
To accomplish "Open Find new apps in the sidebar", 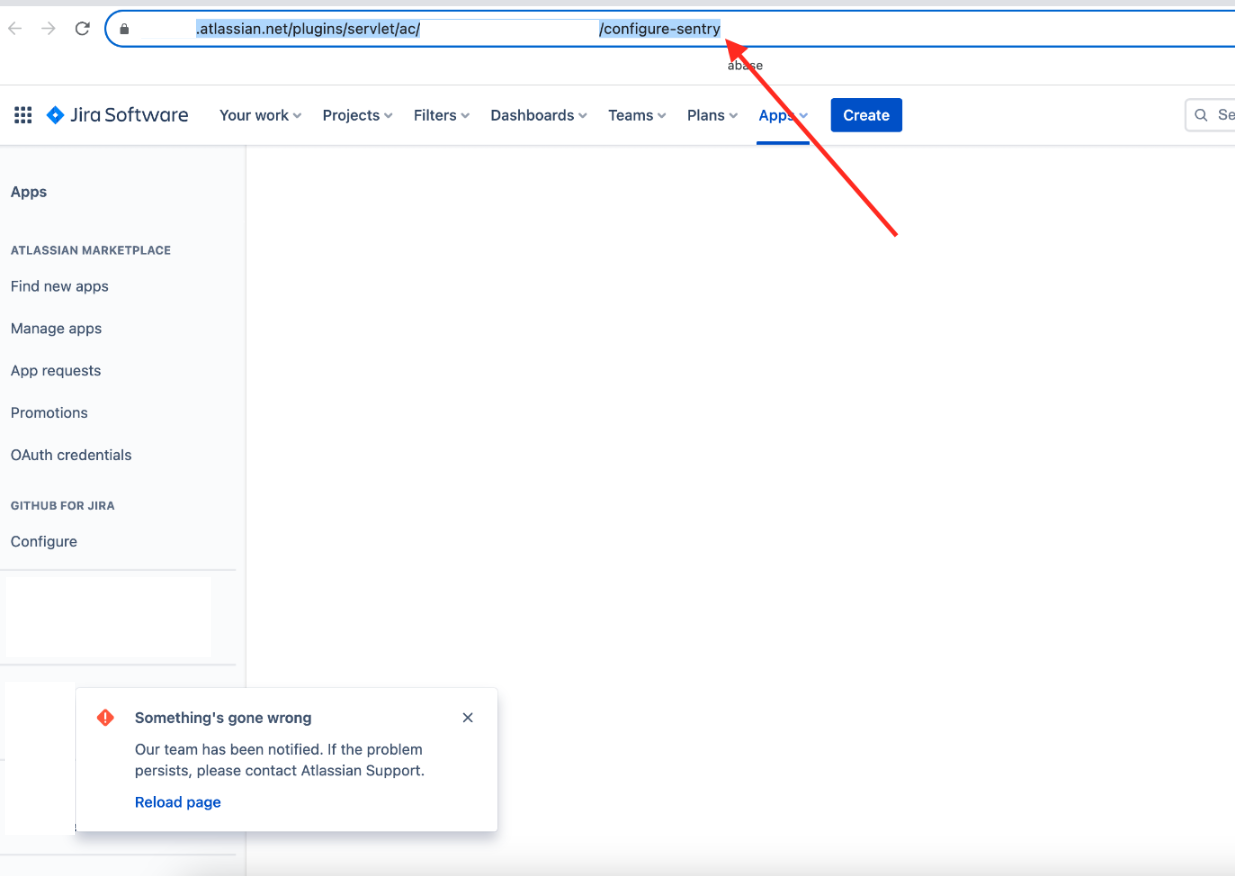I will click(60, 286).
